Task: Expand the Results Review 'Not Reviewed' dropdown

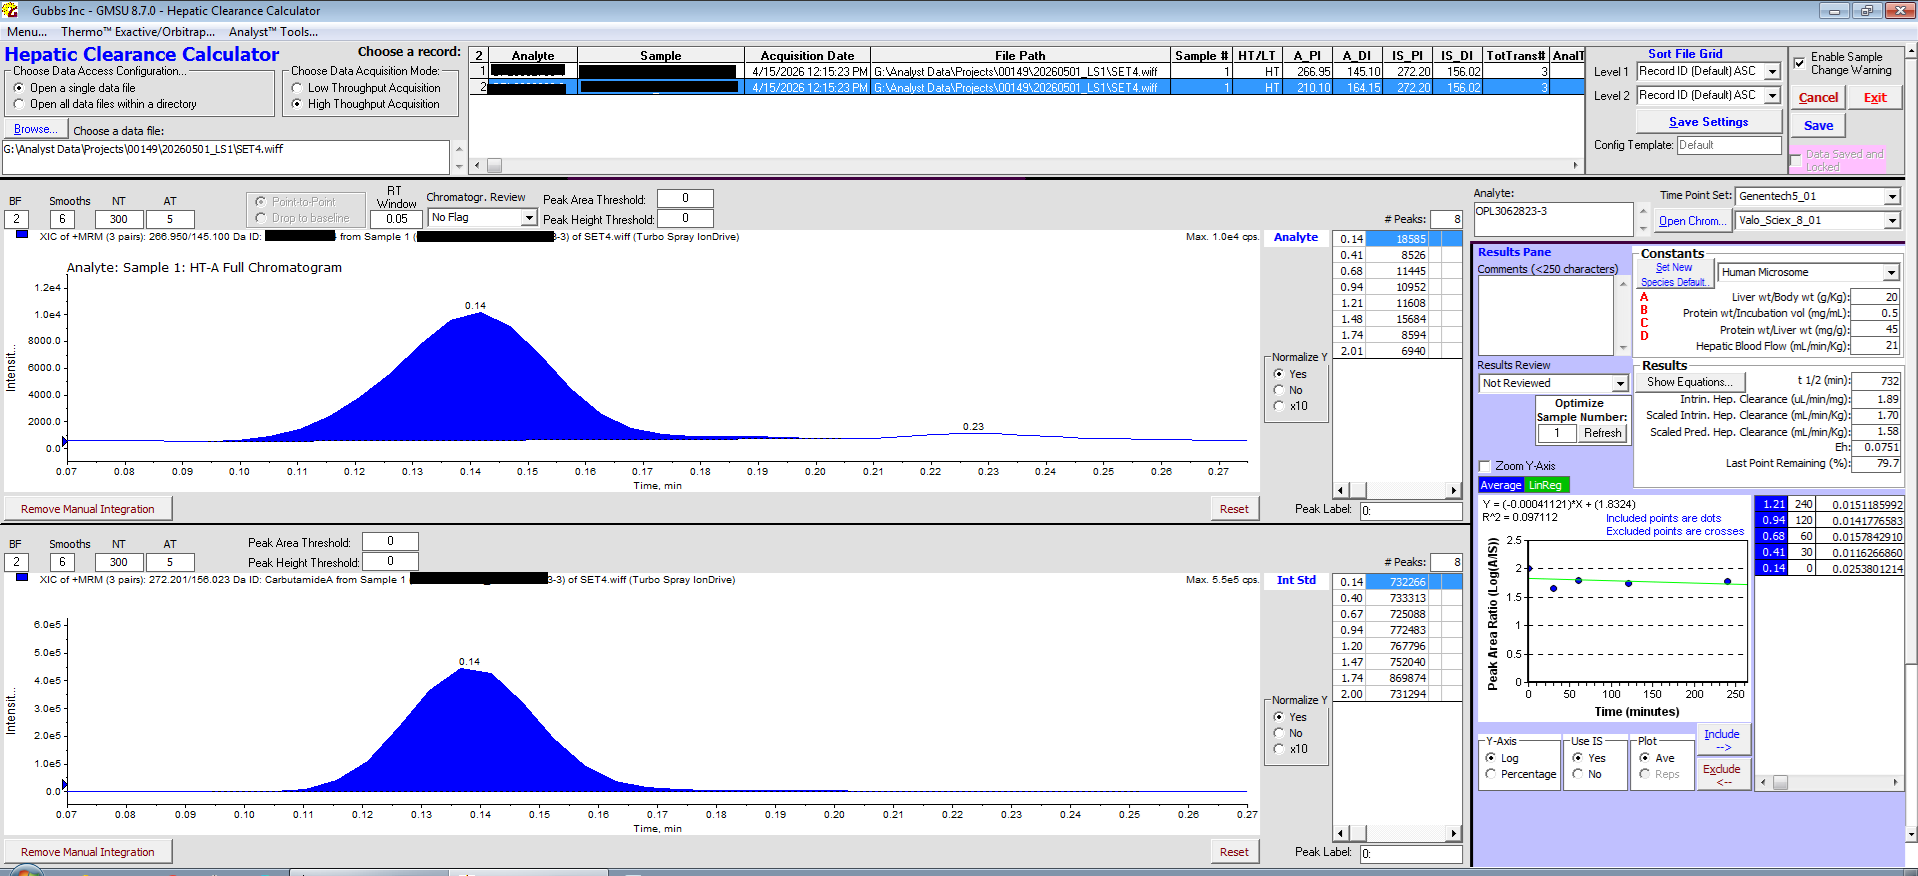Action: coord(1620,384)
